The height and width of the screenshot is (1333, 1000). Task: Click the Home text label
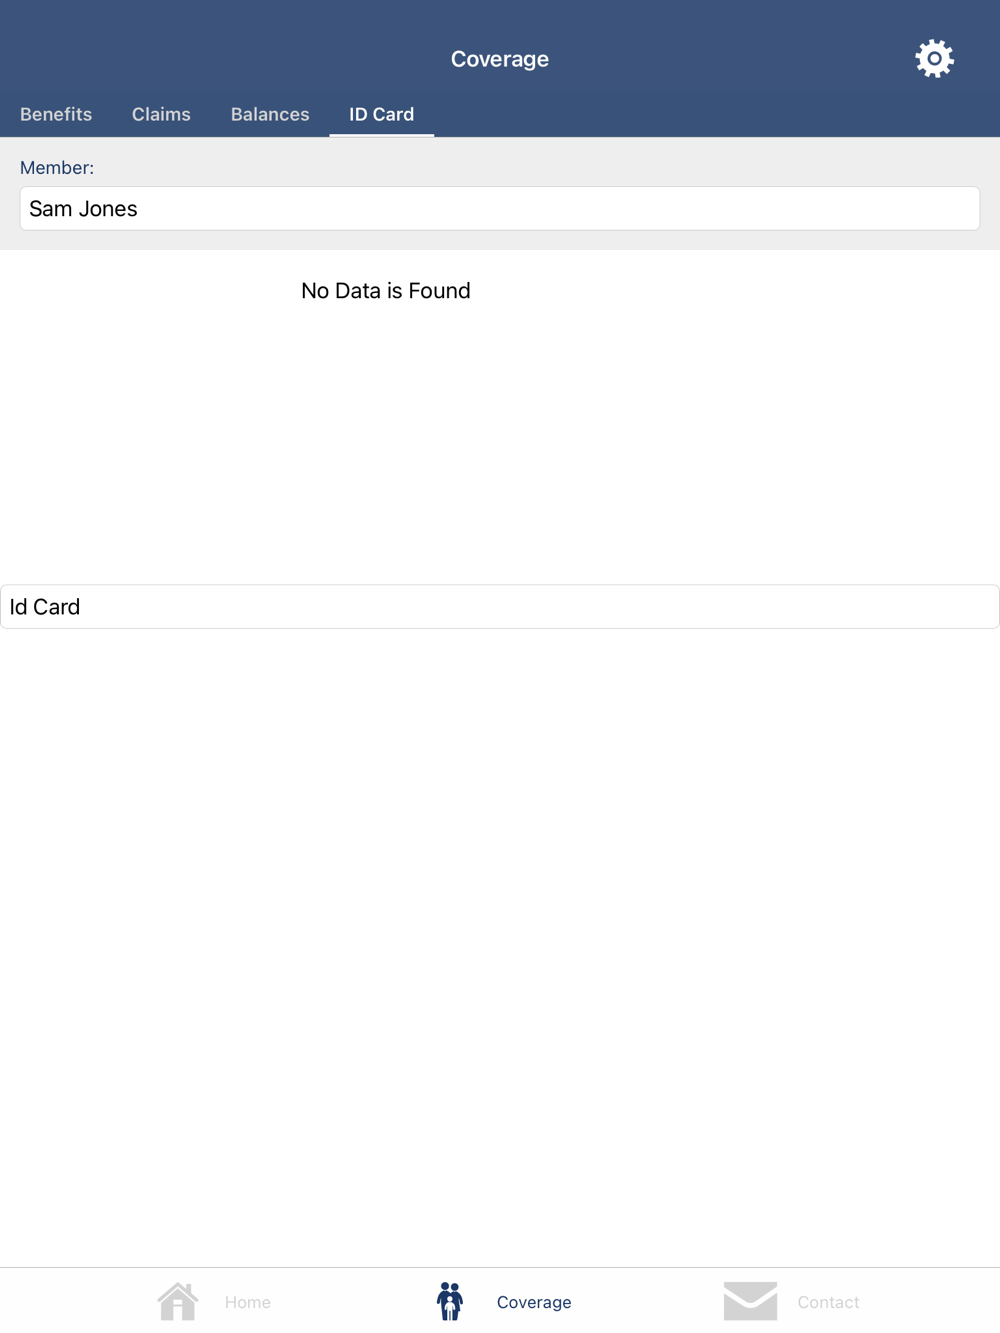pos(248,1302)
